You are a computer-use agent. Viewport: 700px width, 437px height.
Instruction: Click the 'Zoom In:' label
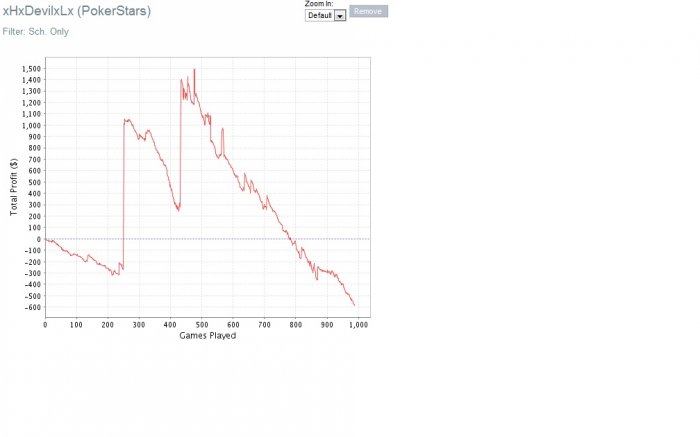(x=319, y=4)
